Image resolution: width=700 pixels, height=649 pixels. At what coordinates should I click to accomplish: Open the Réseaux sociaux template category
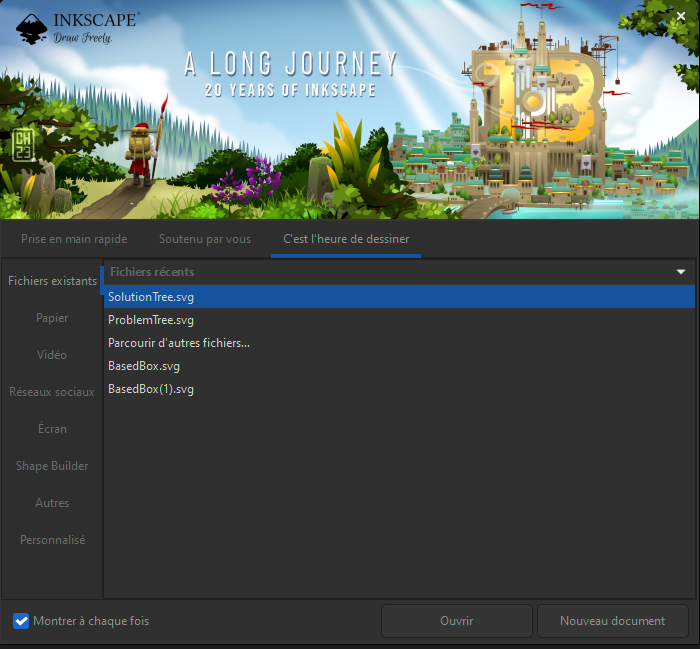coord(52,392)
